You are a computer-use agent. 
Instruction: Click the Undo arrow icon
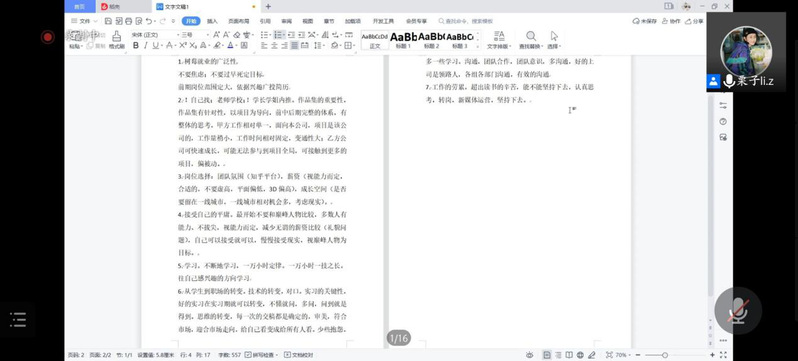coord(149,21)
